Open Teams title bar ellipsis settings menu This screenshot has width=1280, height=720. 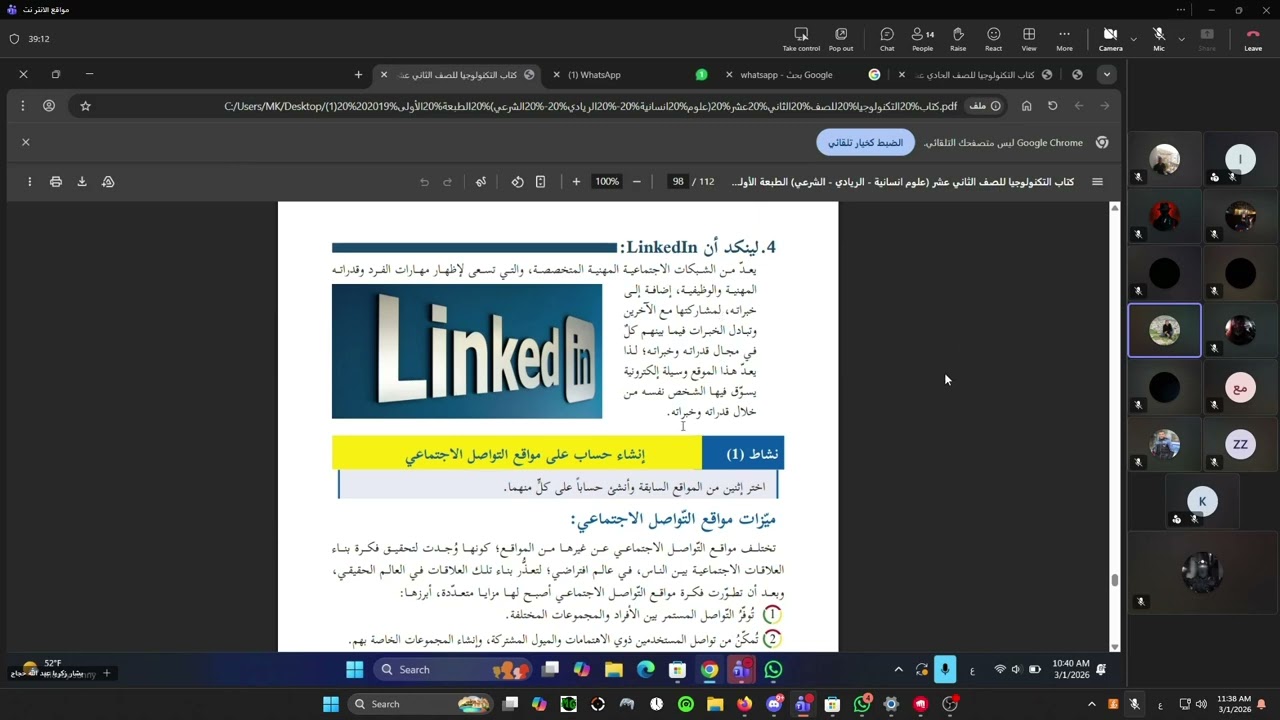click(x=1181, y=10)
